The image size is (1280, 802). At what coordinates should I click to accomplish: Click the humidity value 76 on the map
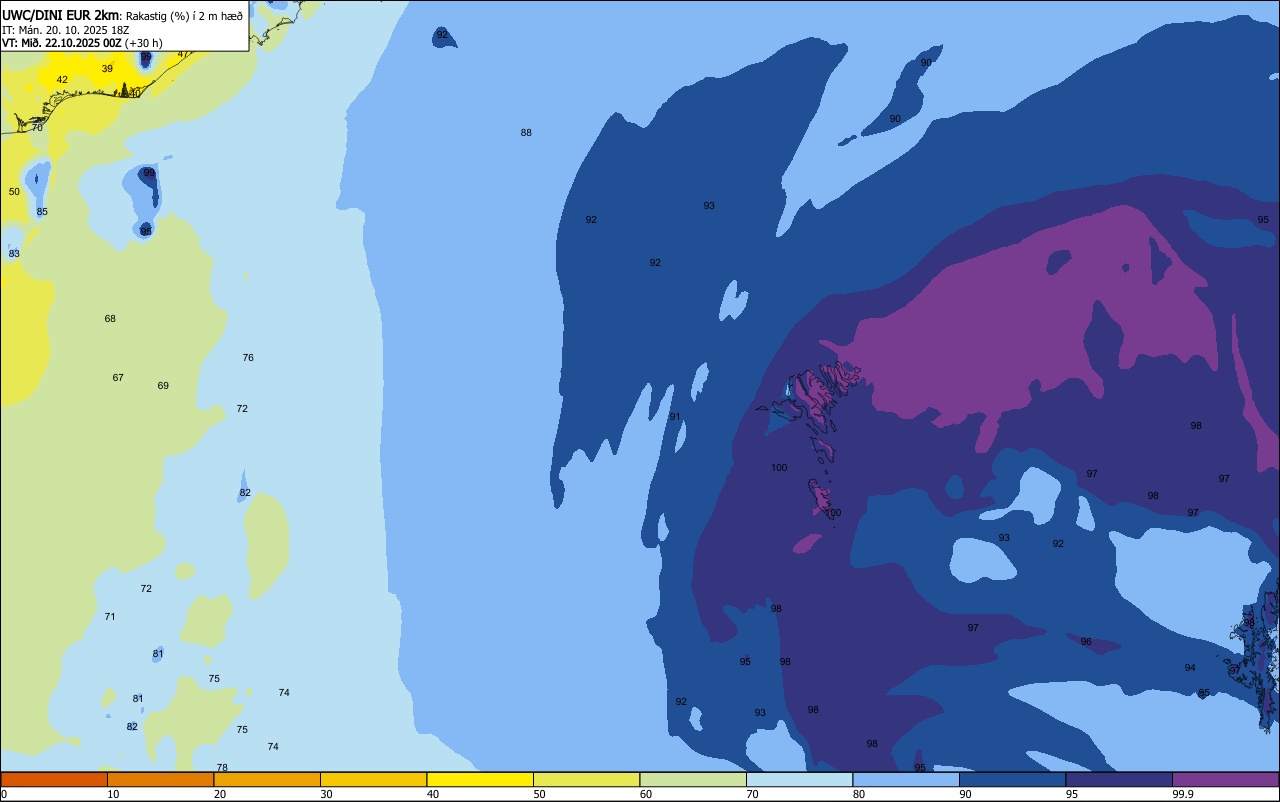248,358
